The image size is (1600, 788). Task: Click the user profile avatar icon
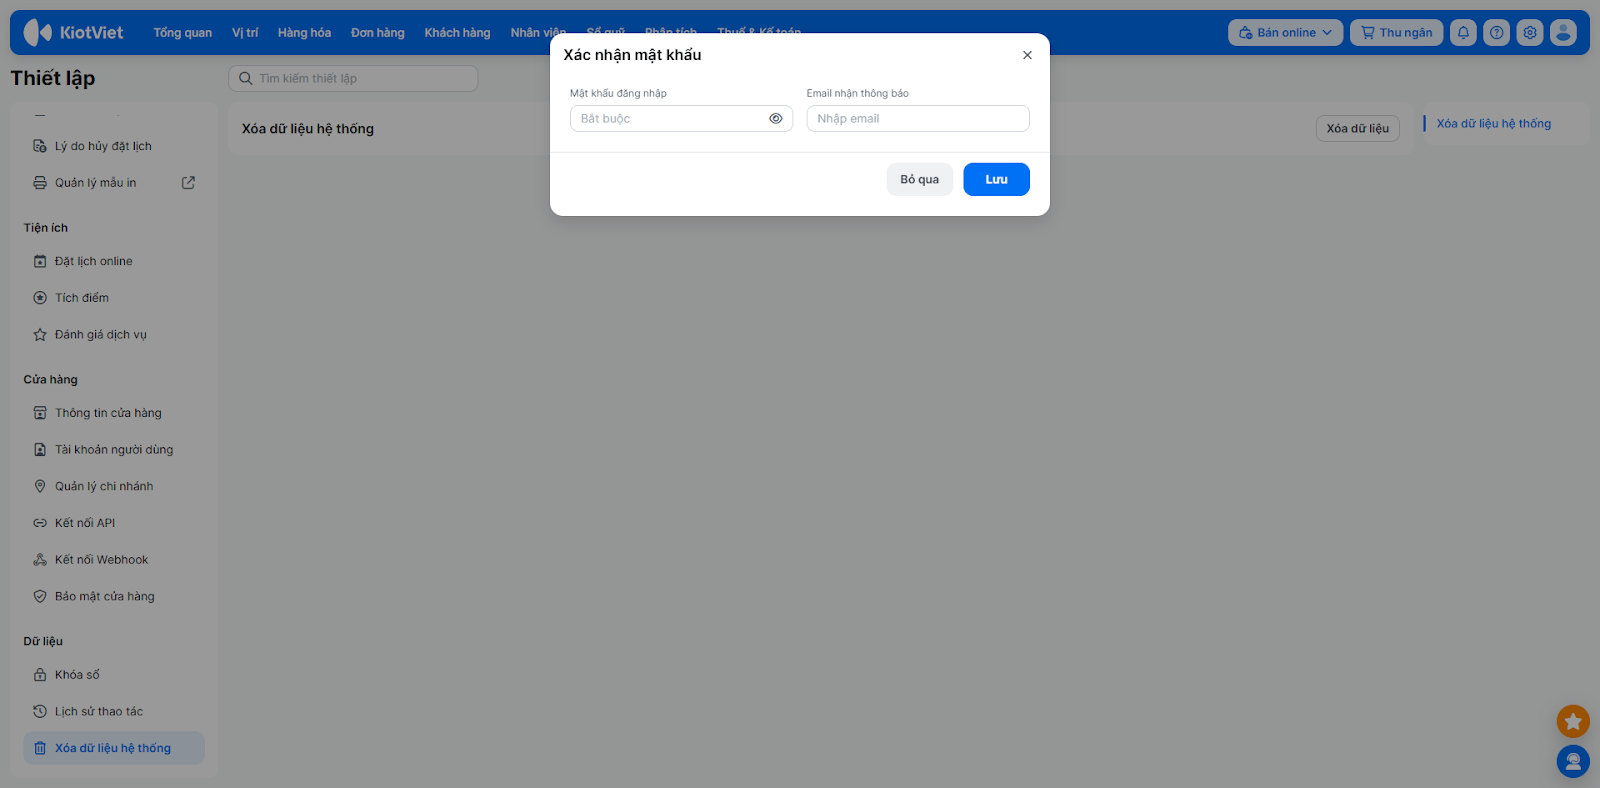1563,33
